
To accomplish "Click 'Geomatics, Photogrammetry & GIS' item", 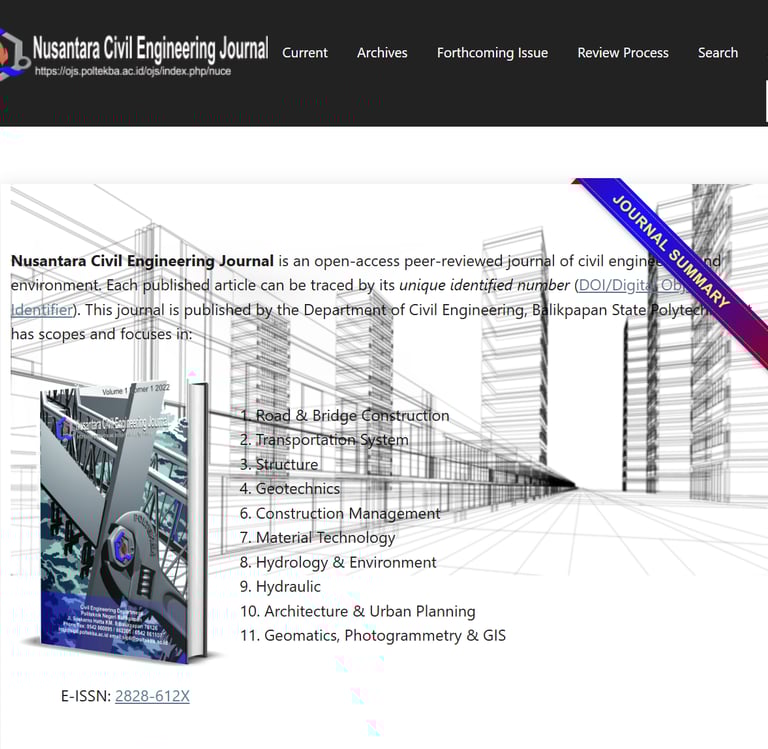I will [385, 636].
